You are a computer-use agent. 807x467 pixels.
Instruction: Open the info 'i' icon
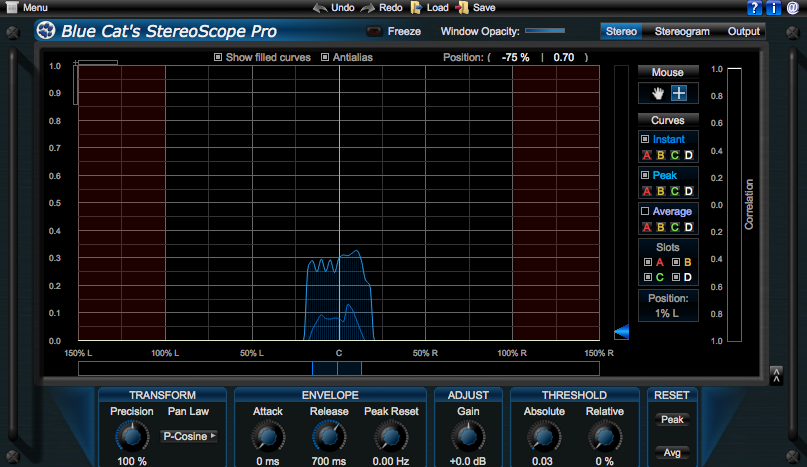pyautogui.click(x=773, y=8)
